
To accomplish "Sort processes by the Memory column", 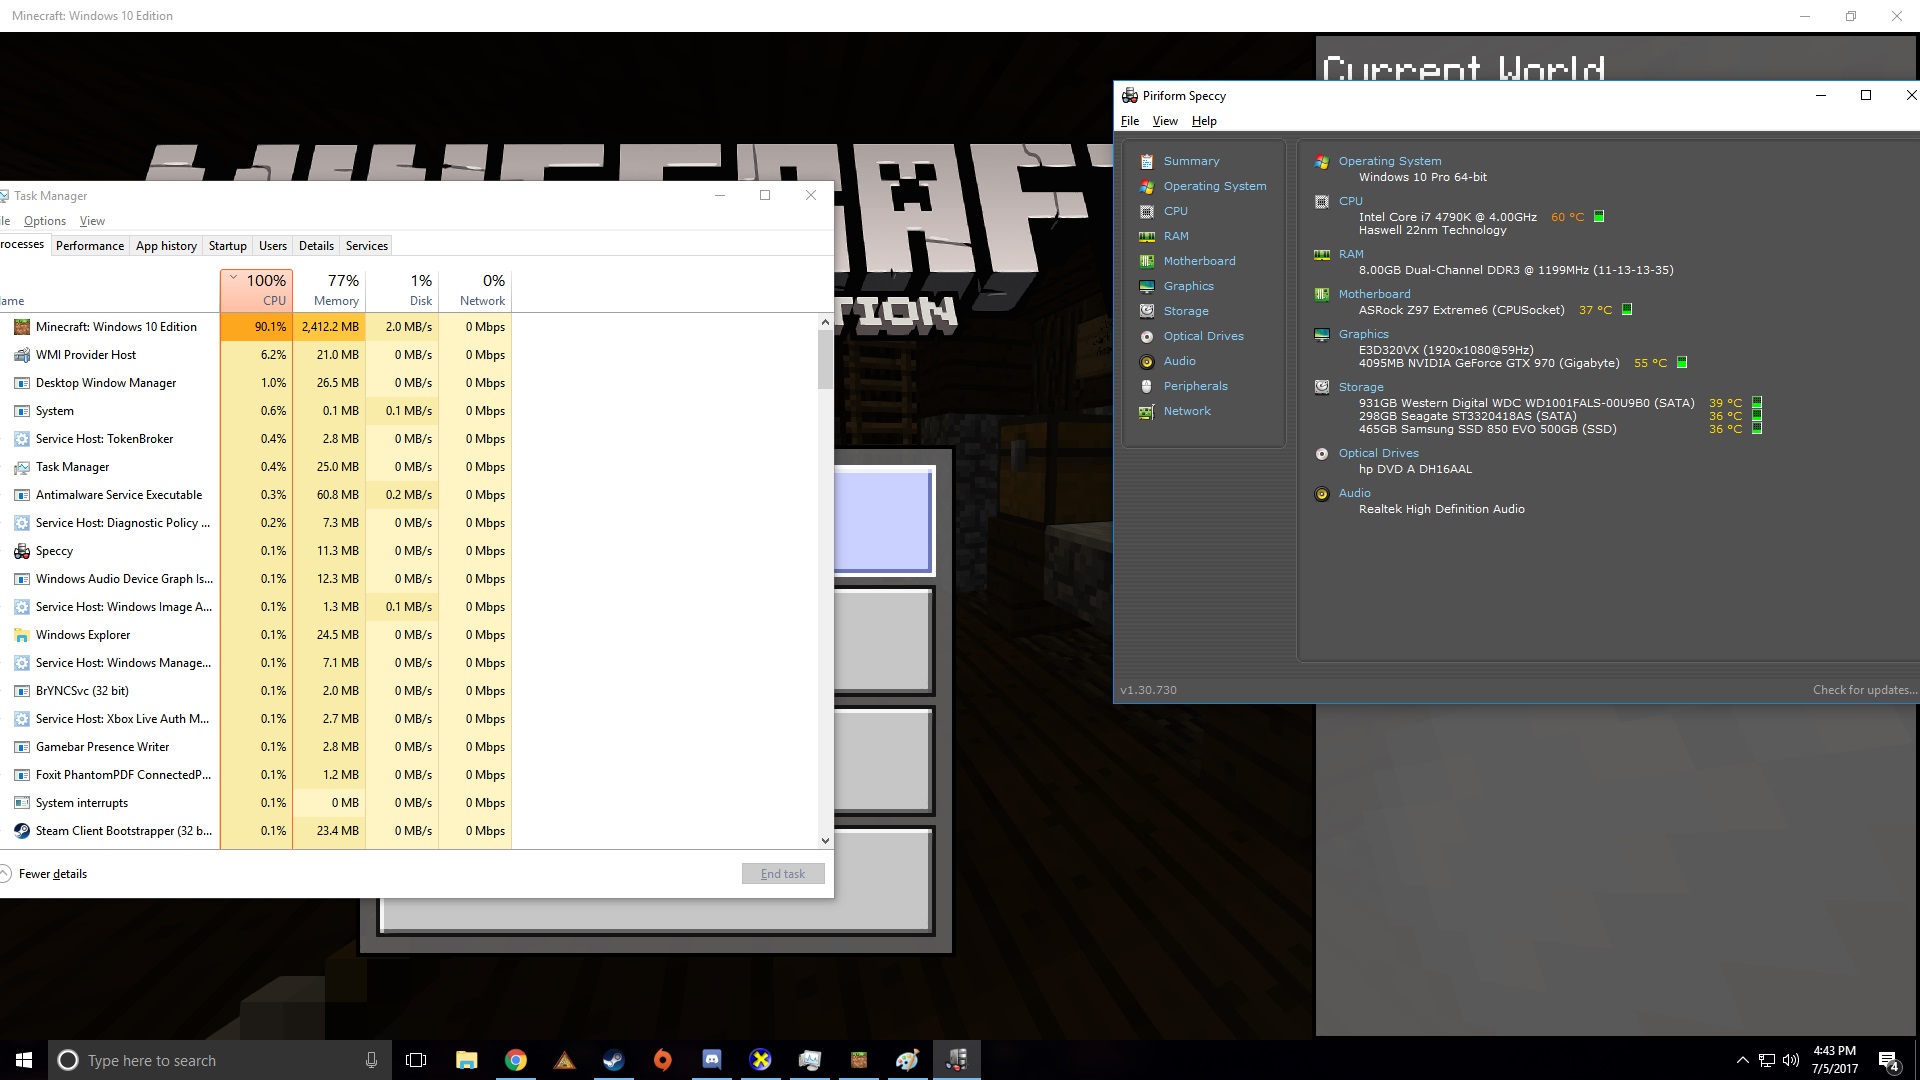I will point(330,290).
